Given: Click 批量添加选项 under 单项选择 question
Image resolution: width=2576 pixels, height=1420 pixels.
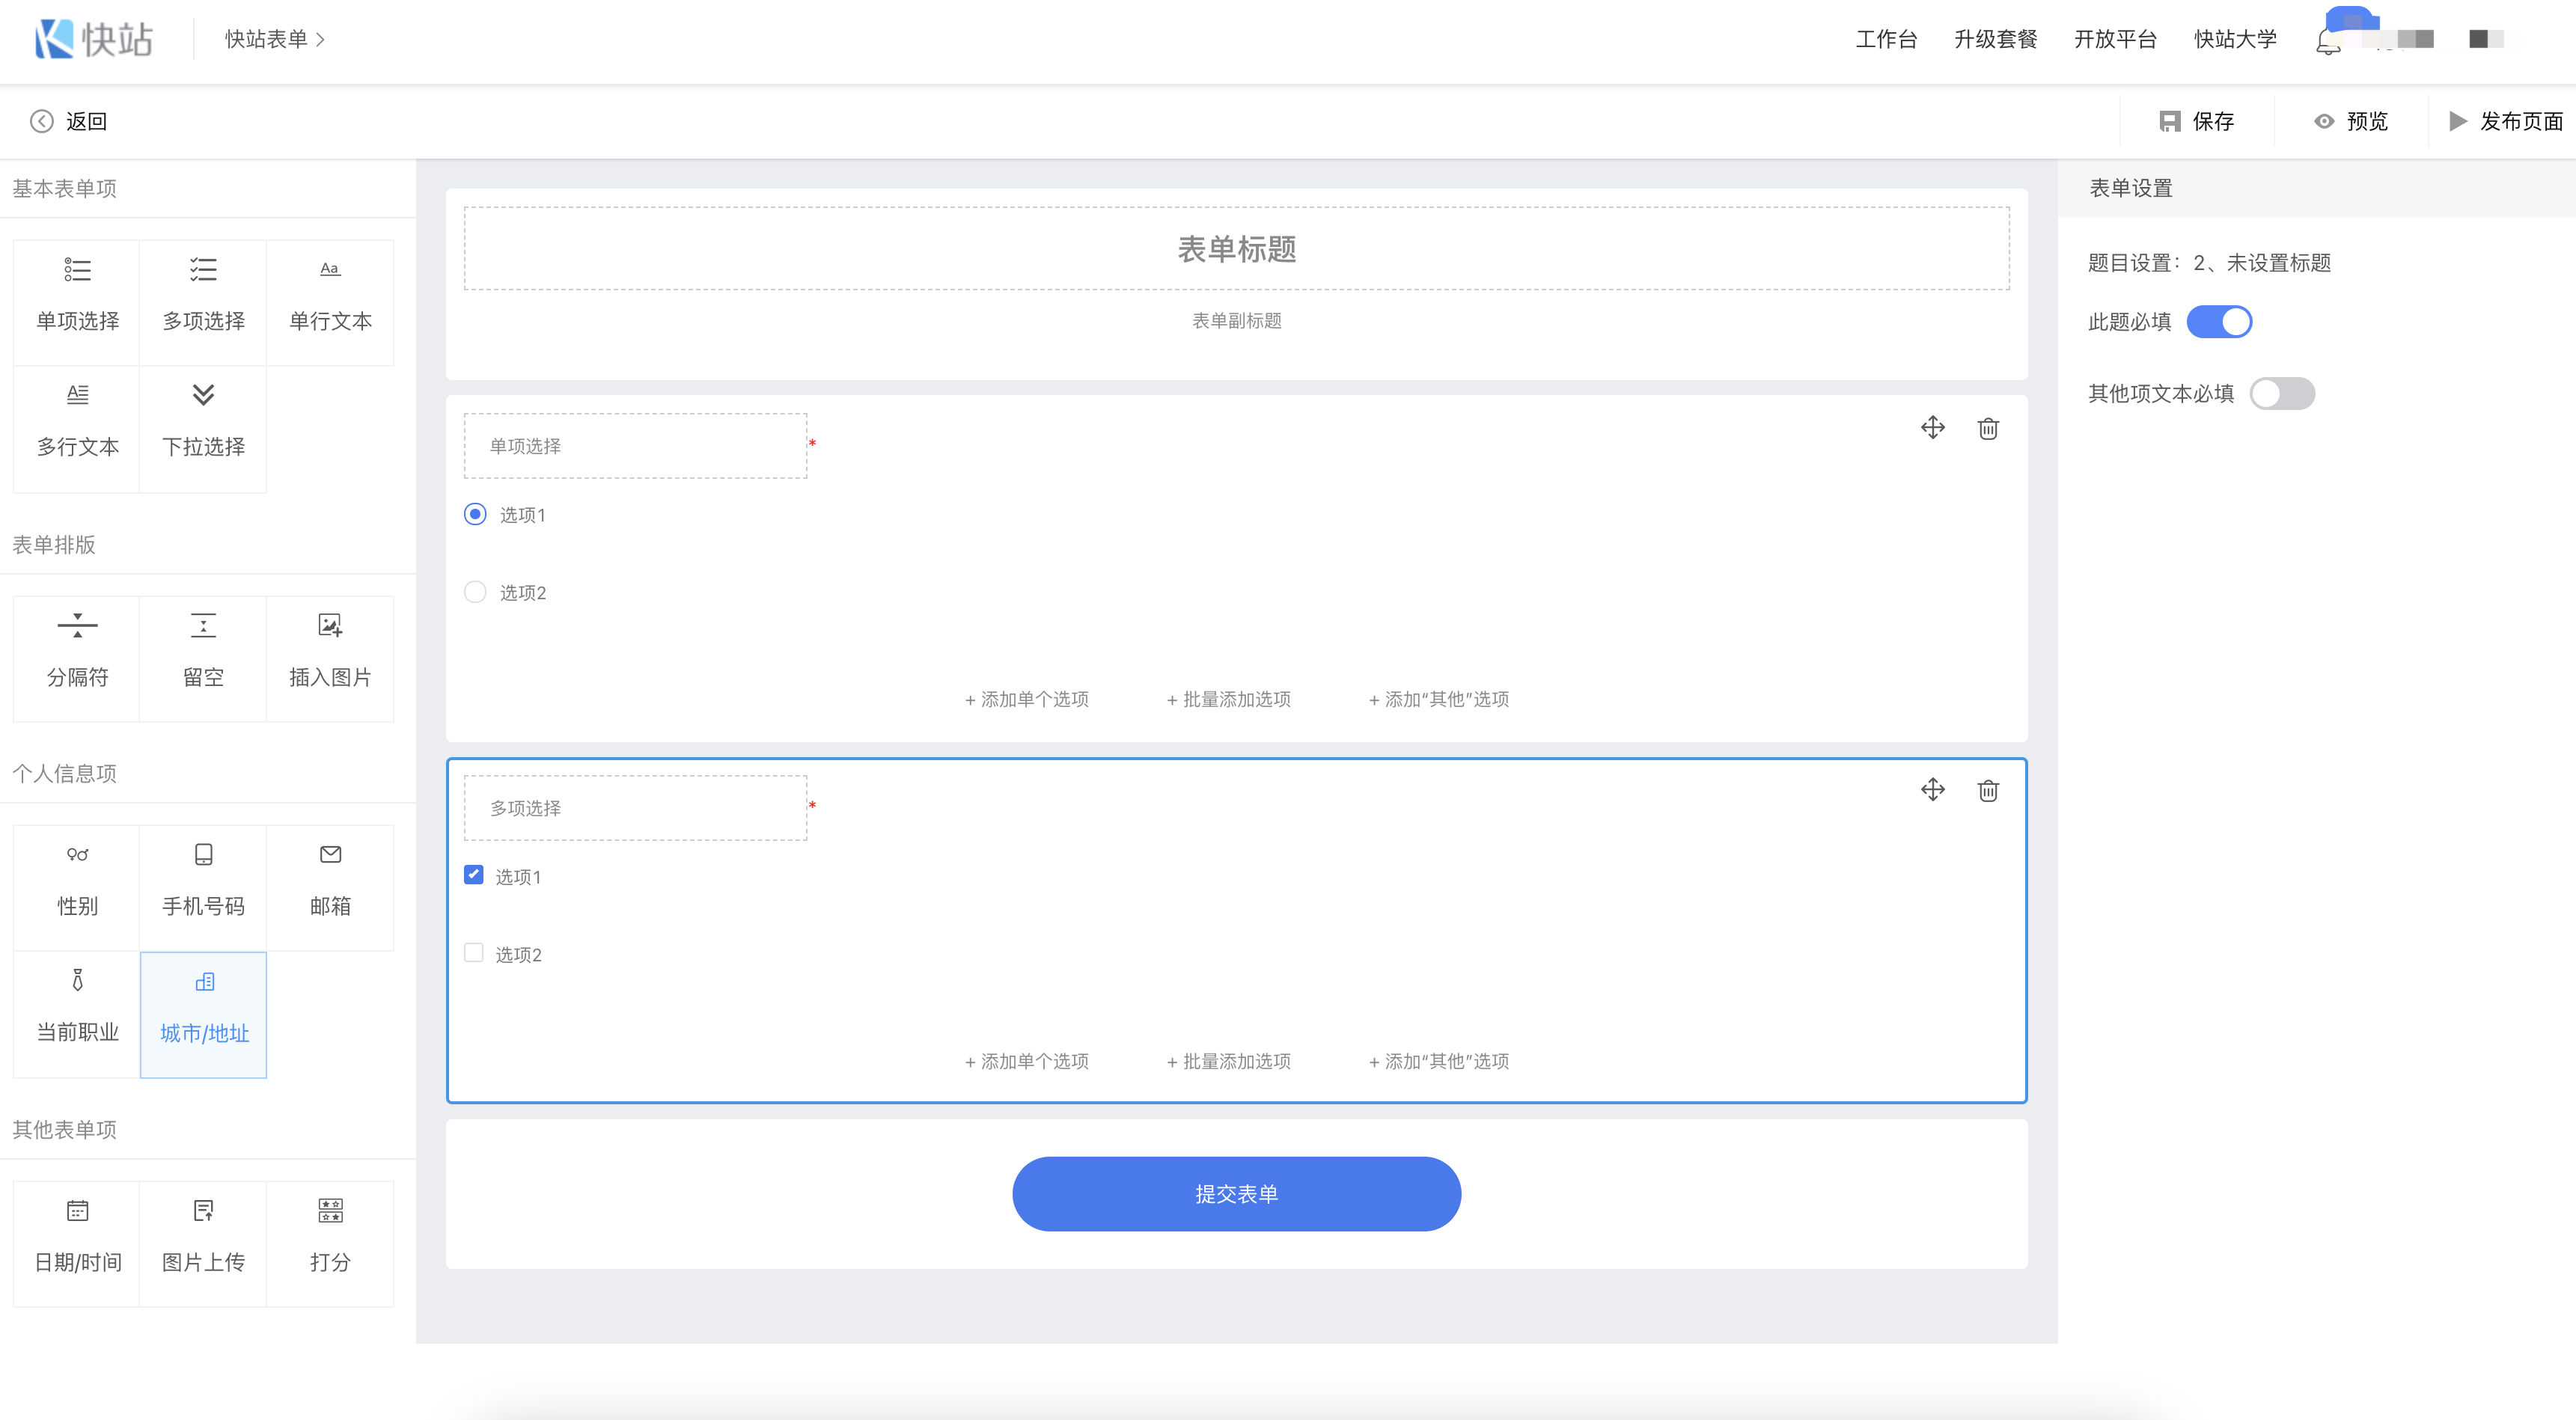Looking at the screenshot, I should [1229, 699].
